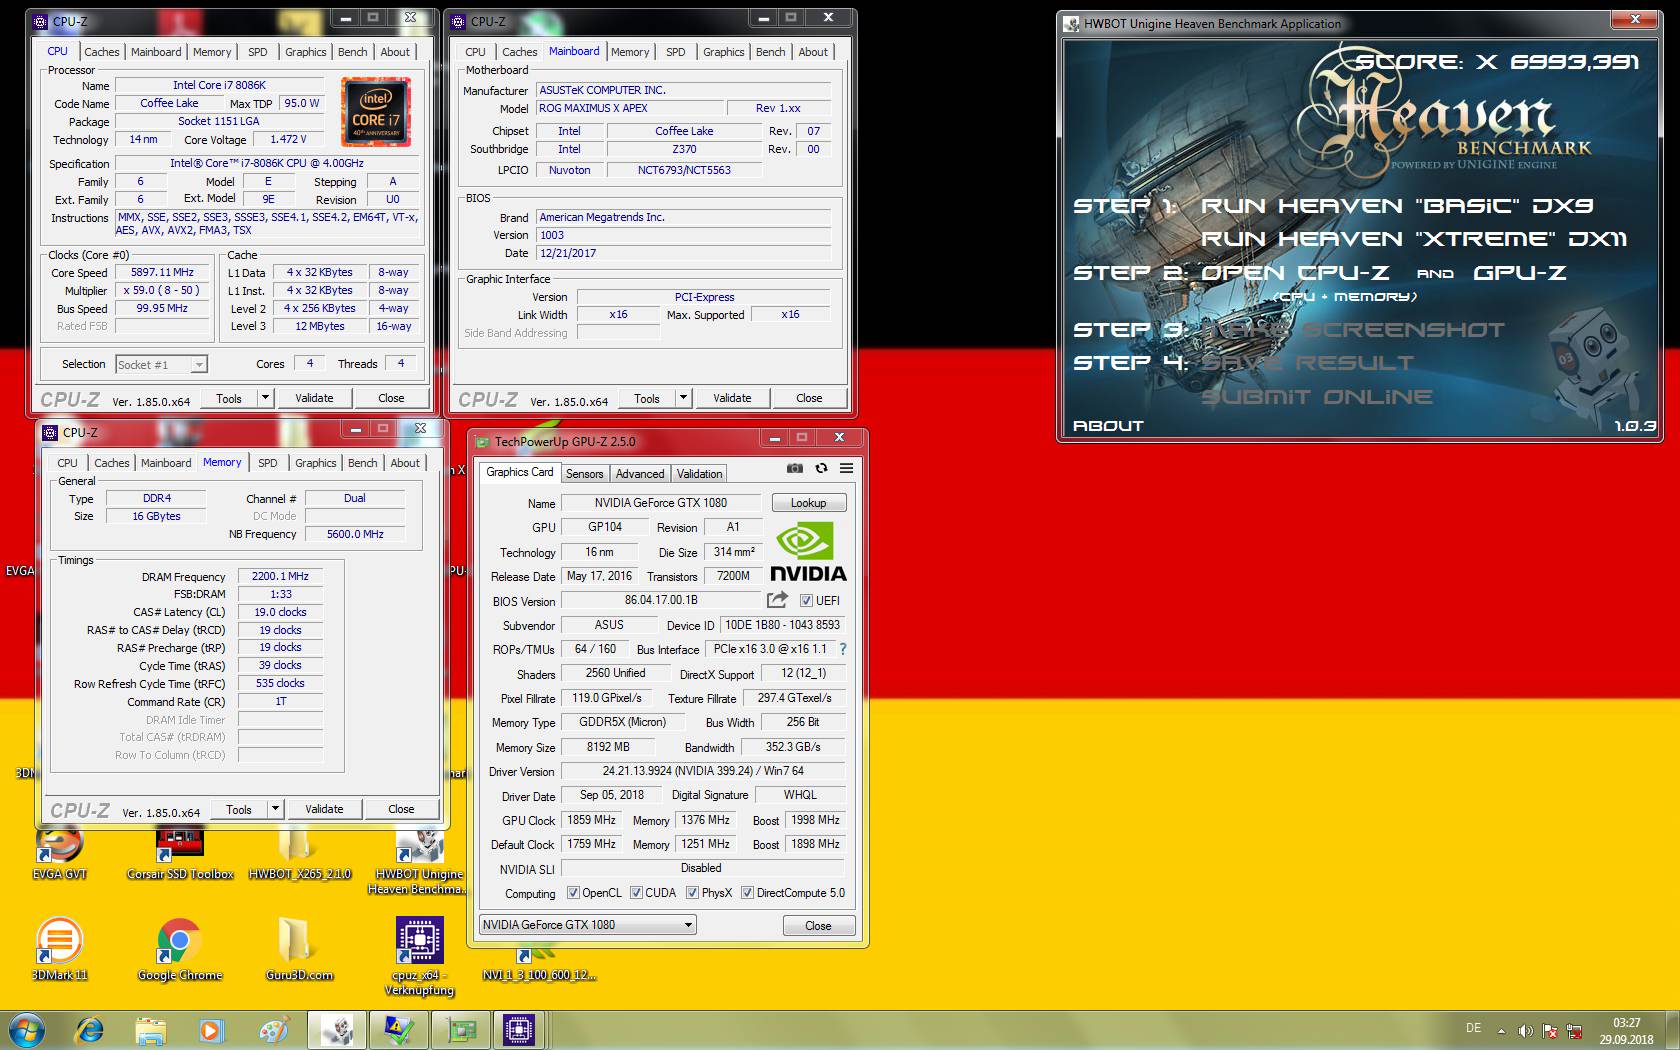Open About tab in the CPU tab window
Image resolution: width=1680 pixels, height=1050 pixels.
[395, 52]
